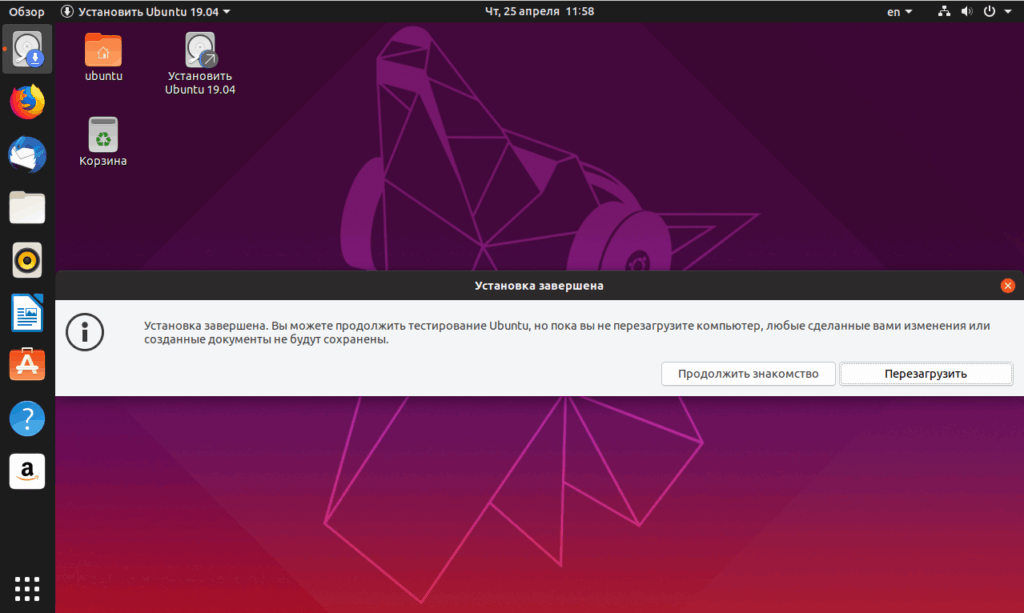Click the volume icon in top bar

(x=967, y=11)
